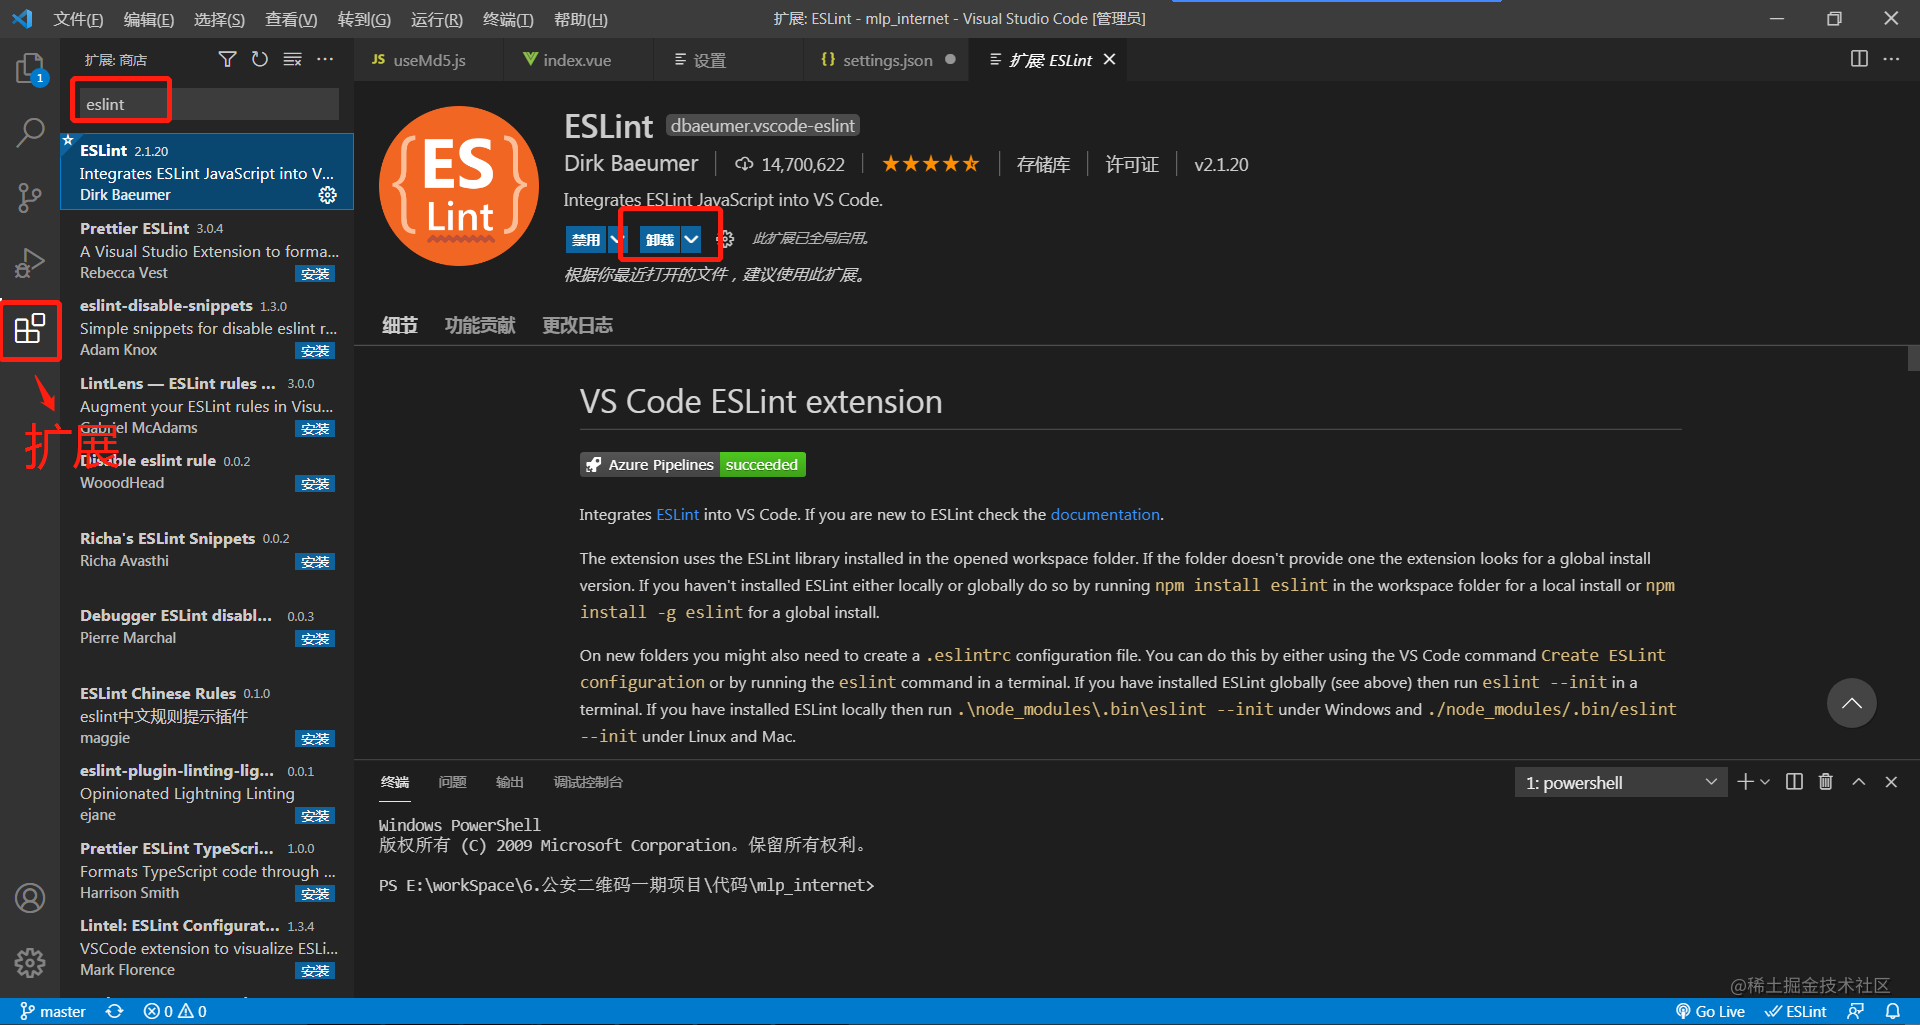Switch to the settings.json tab
The height and width of the screenshot is (1025, 1920).
(884, 59)
